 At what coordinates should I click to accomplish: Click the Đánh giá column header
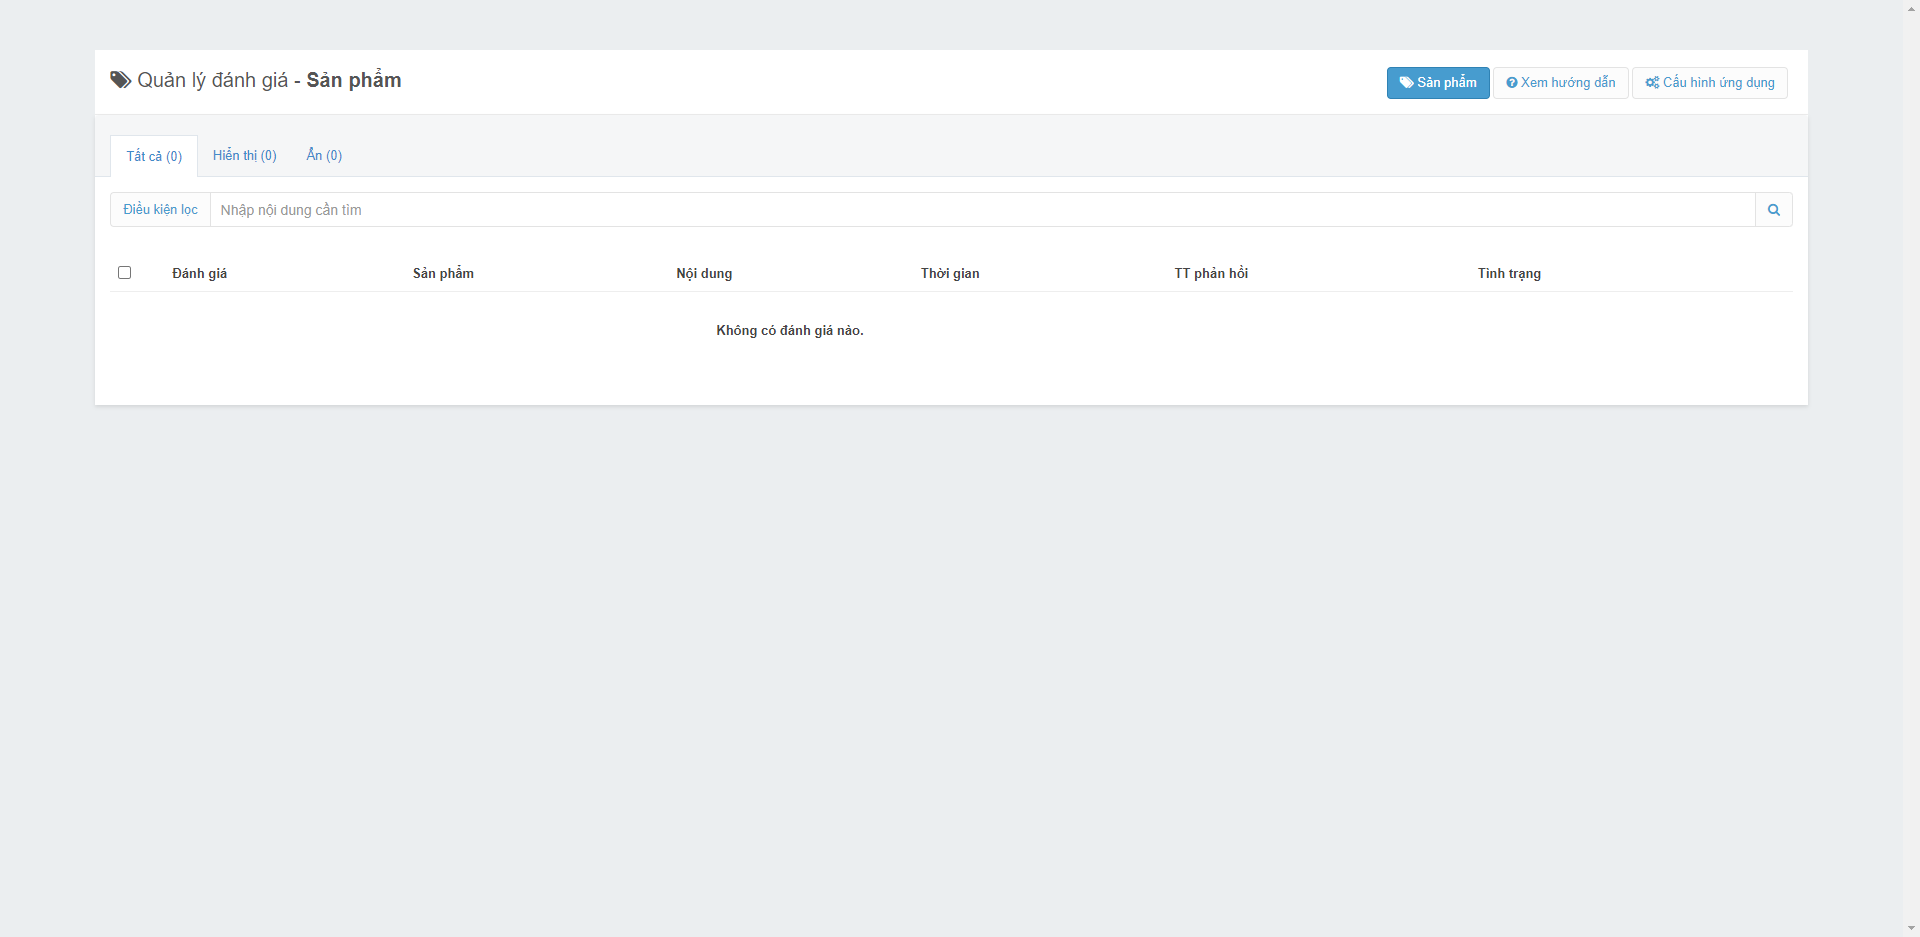[199, 274]
